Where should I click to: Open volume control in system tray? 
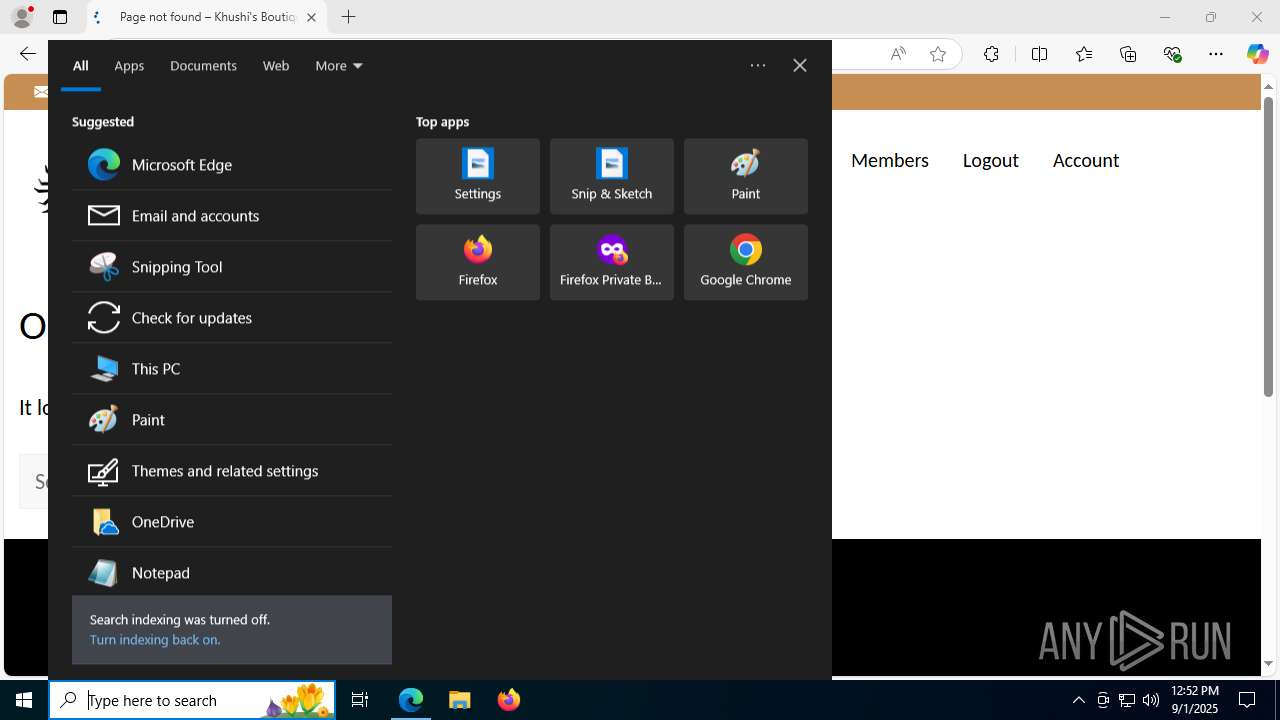tap(1151, 700)
